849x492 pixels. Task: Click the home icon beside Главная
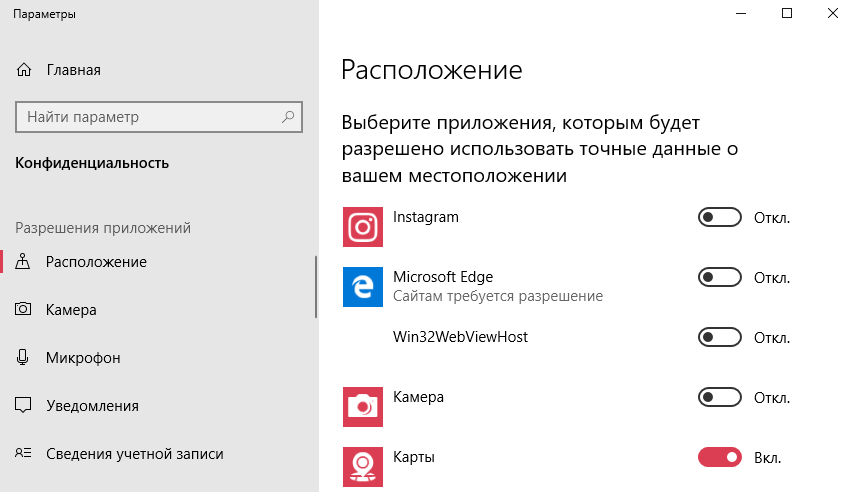pyautogui.click(x=24, y=70)
